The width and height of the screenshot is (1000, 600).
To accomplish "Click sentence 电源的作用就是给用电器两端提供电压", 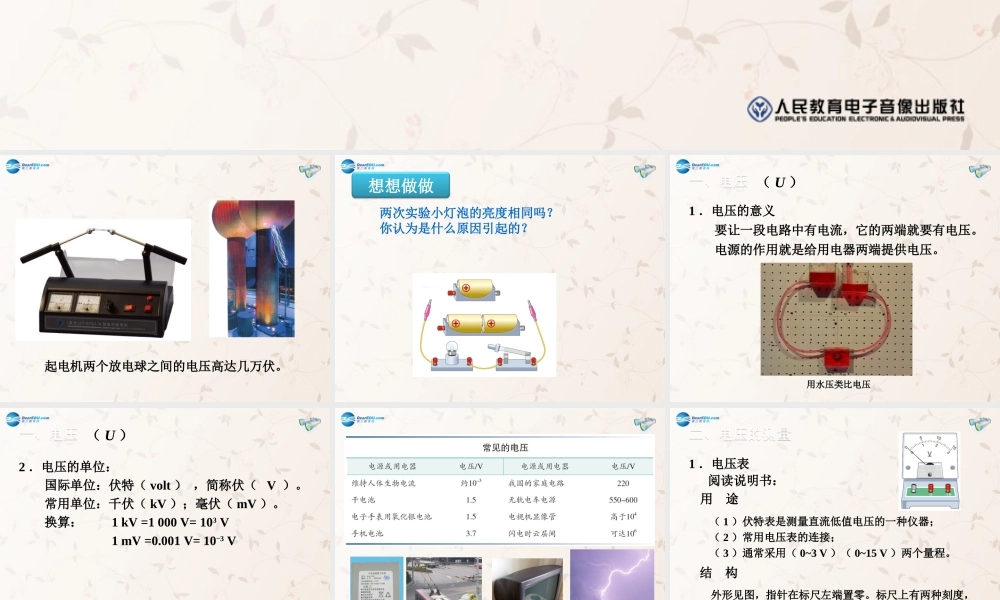I will (x=828, y=249).
